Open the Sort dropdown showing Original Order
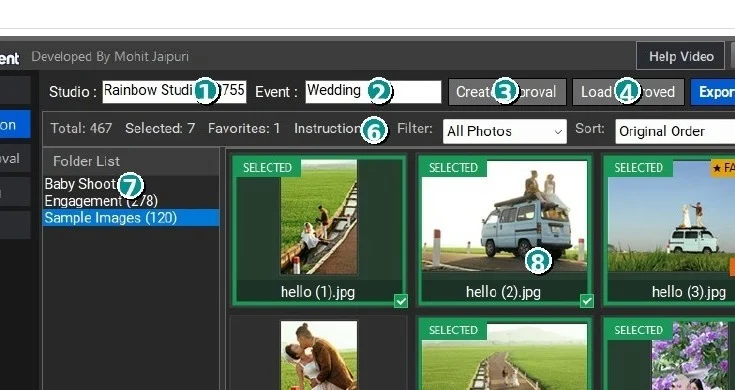Viewport: 735px width, 390px height. pyautogui.click(x=675, y=131)
